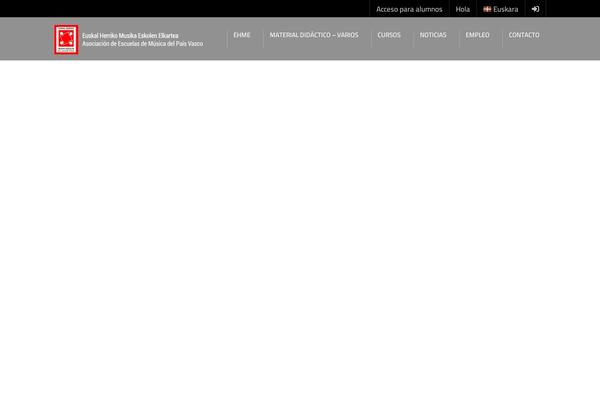This screenshot has width=600, height=400.
Task: Go to the Contacto page
Action: click(x=524, y=35)
